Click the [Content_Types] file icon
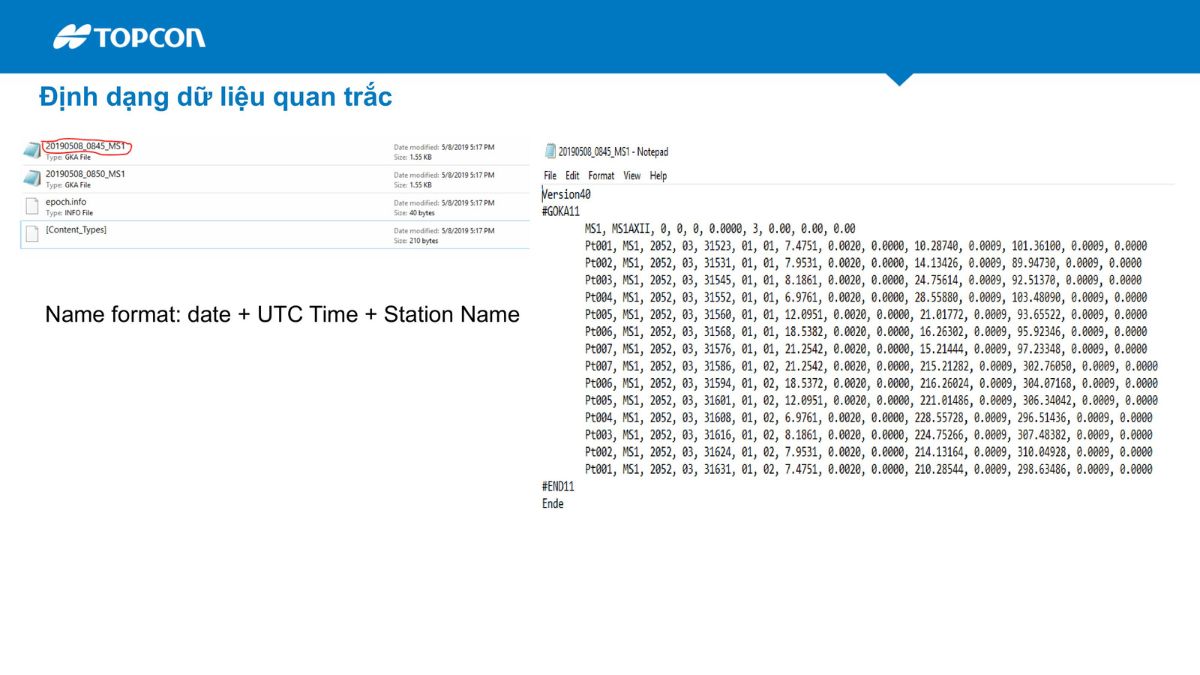 click(x=32, y=234)
